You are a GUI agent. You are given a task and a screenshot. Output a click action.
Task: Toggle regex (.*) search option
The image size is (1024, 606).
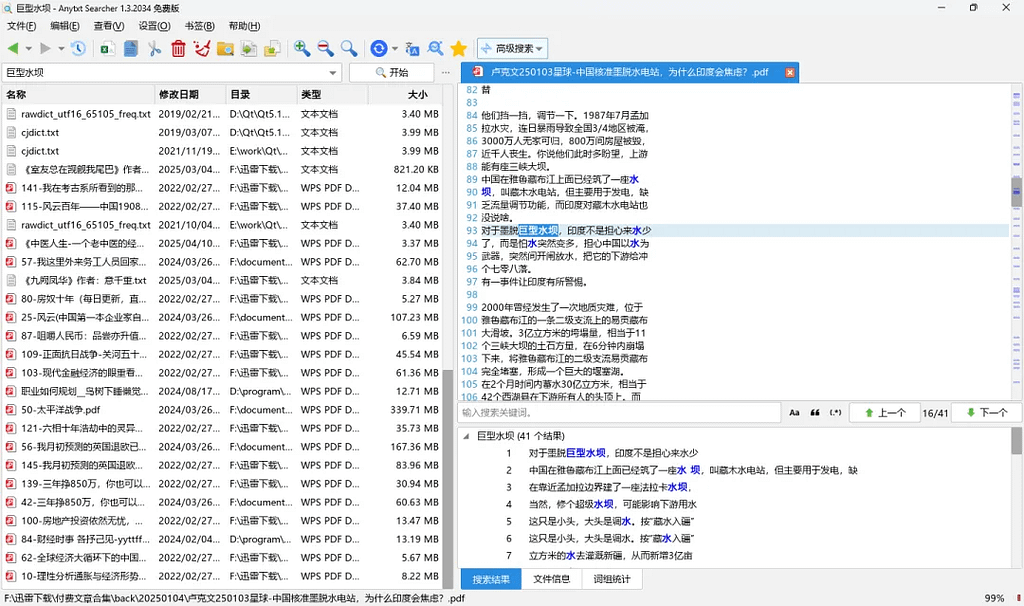835,412
